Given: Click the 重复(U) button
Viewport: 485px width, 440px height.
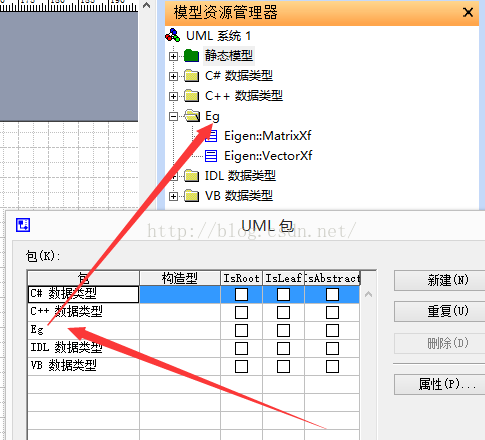Looking at the screenshot, I should pos(439,311).
